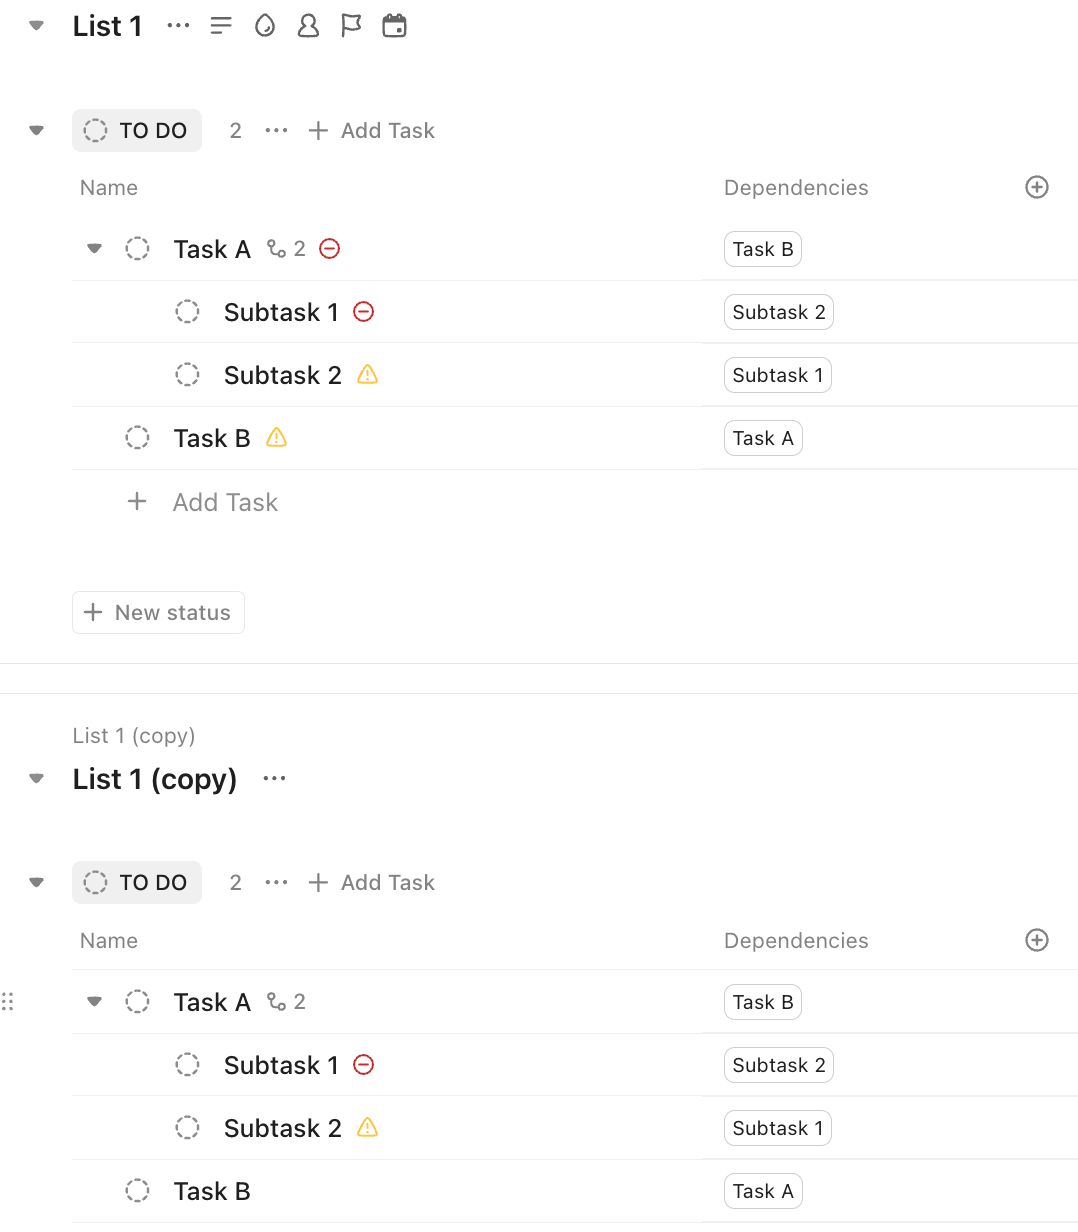Collapse the List 1 (copy) section arrow
Screen dimensions: 1078x1232
pos(37,779)
